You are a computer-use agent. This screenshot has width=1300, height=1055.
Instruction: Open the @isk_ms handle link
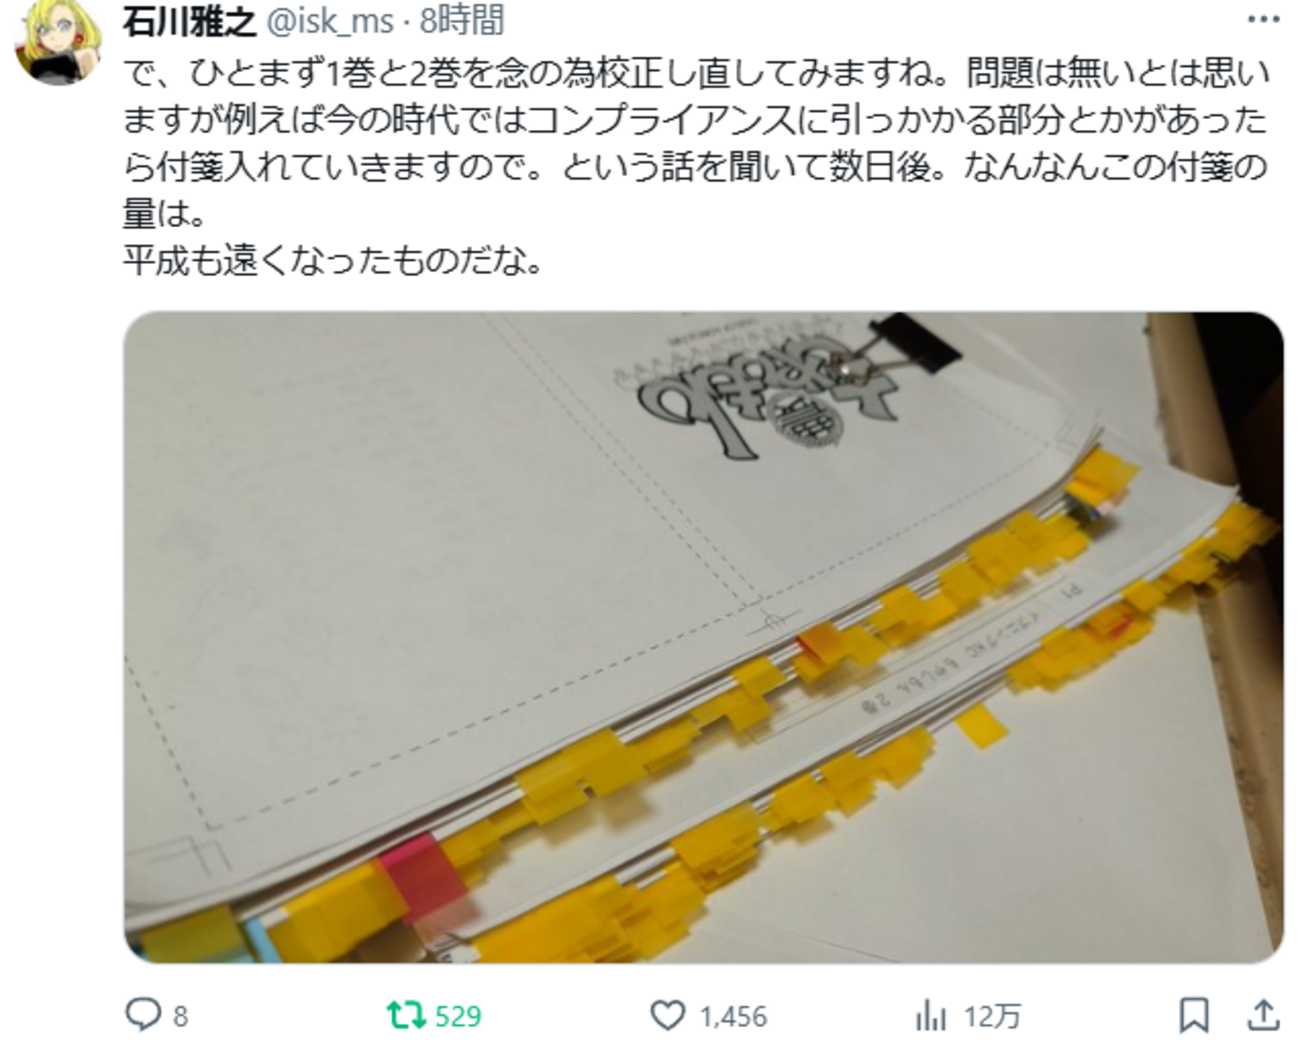pos(328,20)
